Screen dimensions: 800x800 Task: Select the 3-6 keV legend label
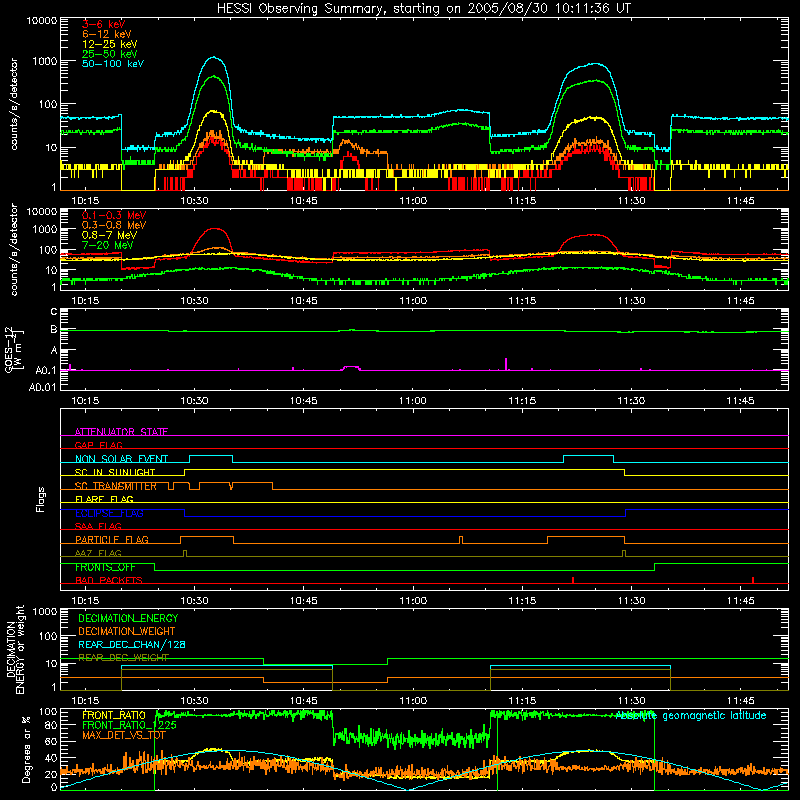pyautogui.click(x=104, y=24)
